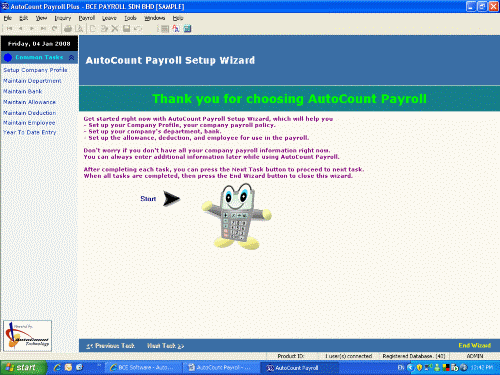Click the edit document toolbar icon
500x375 pixels.
tap(104, 29)
